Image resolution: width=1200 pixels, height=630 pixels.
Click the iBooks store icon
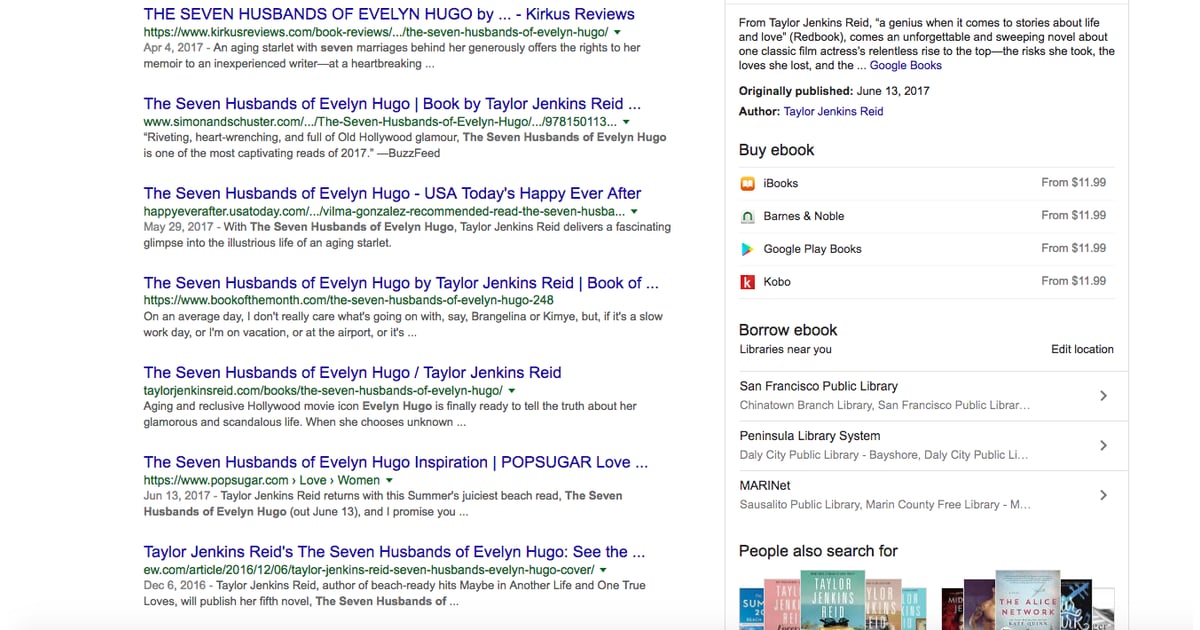click(x=747, y=183)
